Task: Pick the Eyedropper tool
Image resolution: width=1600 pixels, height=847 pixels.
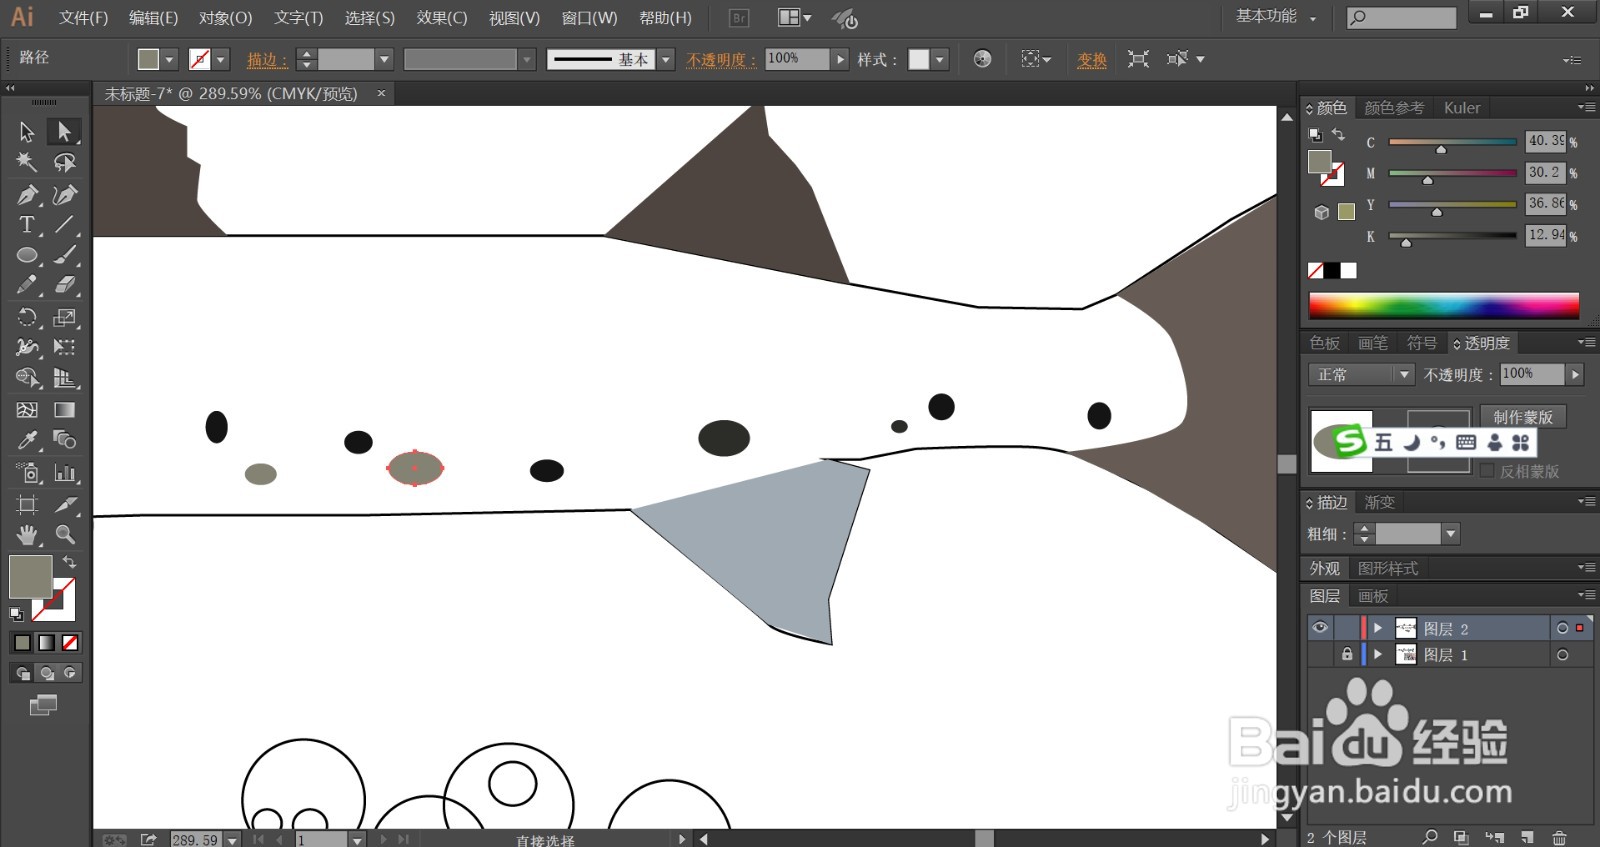Action: [27, 441]
